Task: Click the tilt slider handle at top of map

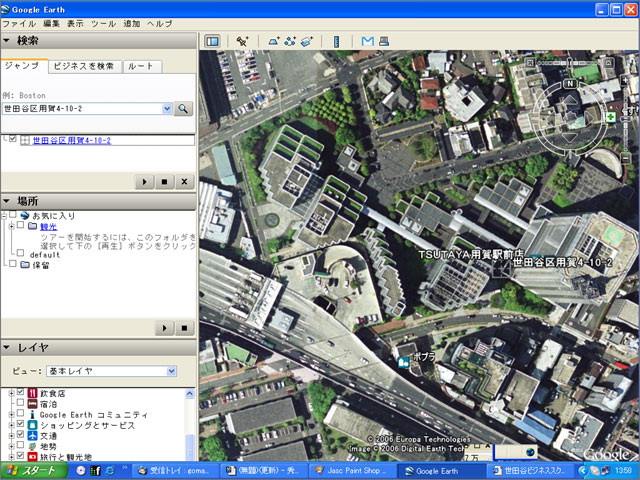Action: 569,62
